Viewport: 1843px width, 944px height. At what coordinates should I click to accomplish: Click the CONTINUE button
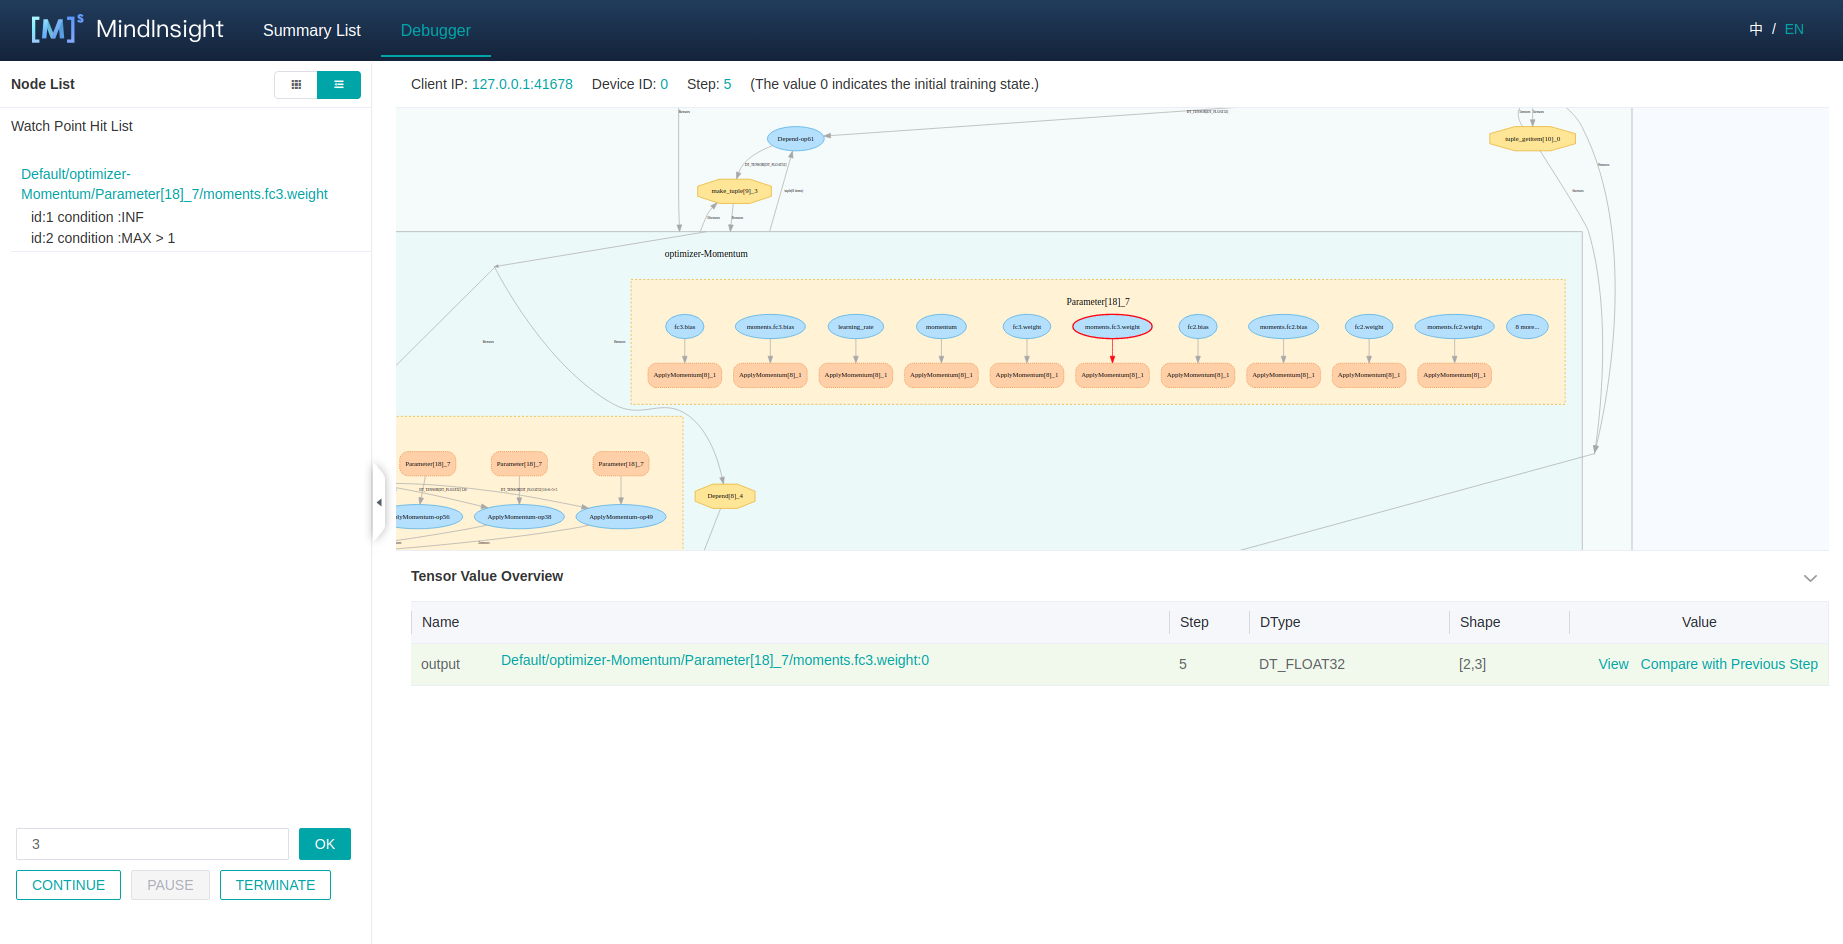coord(68,885)
